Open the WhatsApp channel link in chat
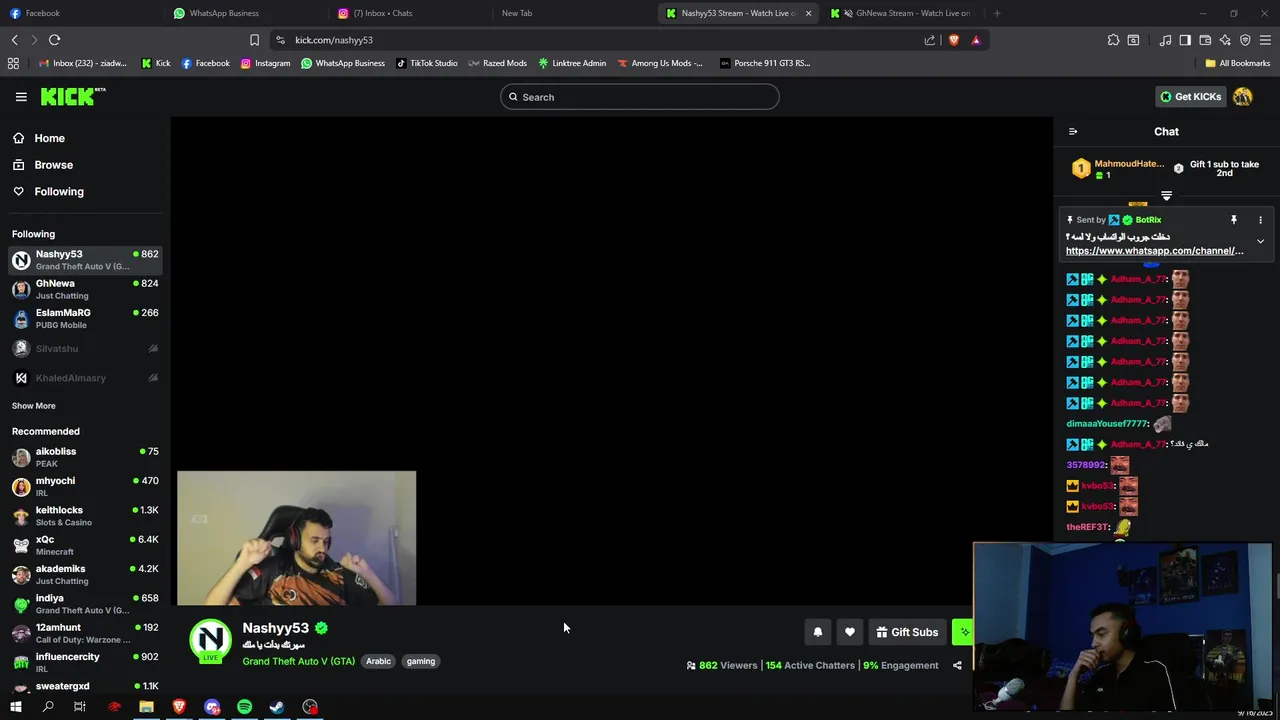Image resolution: width=1280 pixels, height=720 pixels. [x=1154, y=251]
